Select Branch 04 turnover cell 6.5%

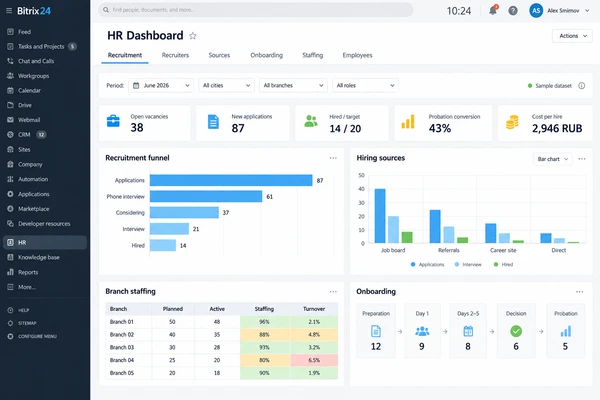click(x=314, y=360)
